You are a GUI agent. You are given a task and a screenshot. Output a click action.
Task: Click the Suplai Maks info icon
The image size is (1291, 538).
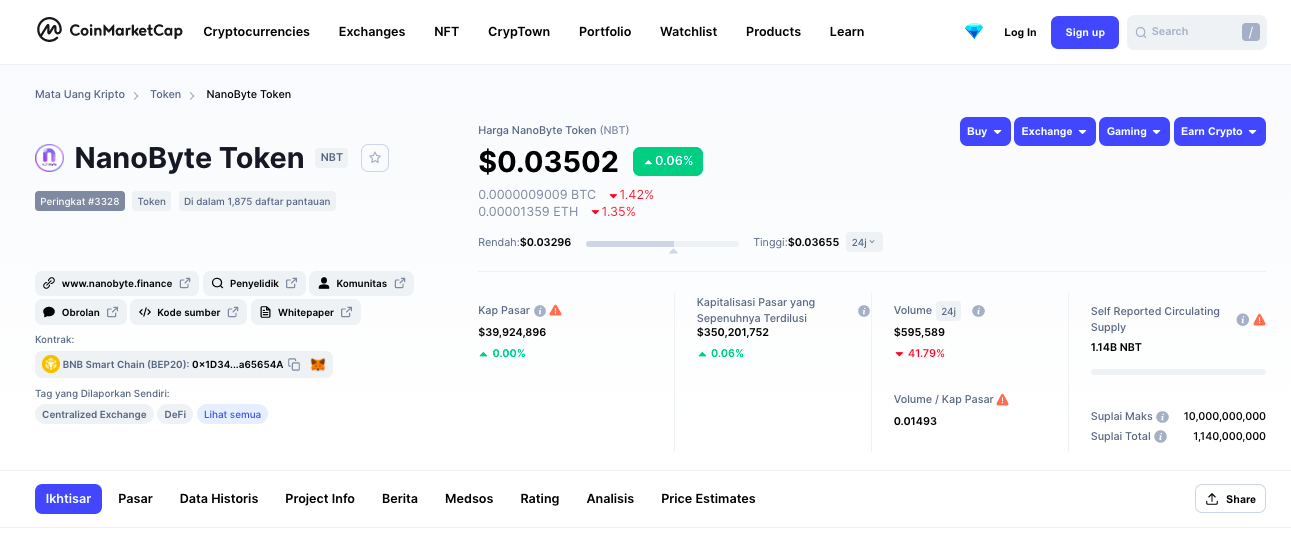[x=1162, y=417]
